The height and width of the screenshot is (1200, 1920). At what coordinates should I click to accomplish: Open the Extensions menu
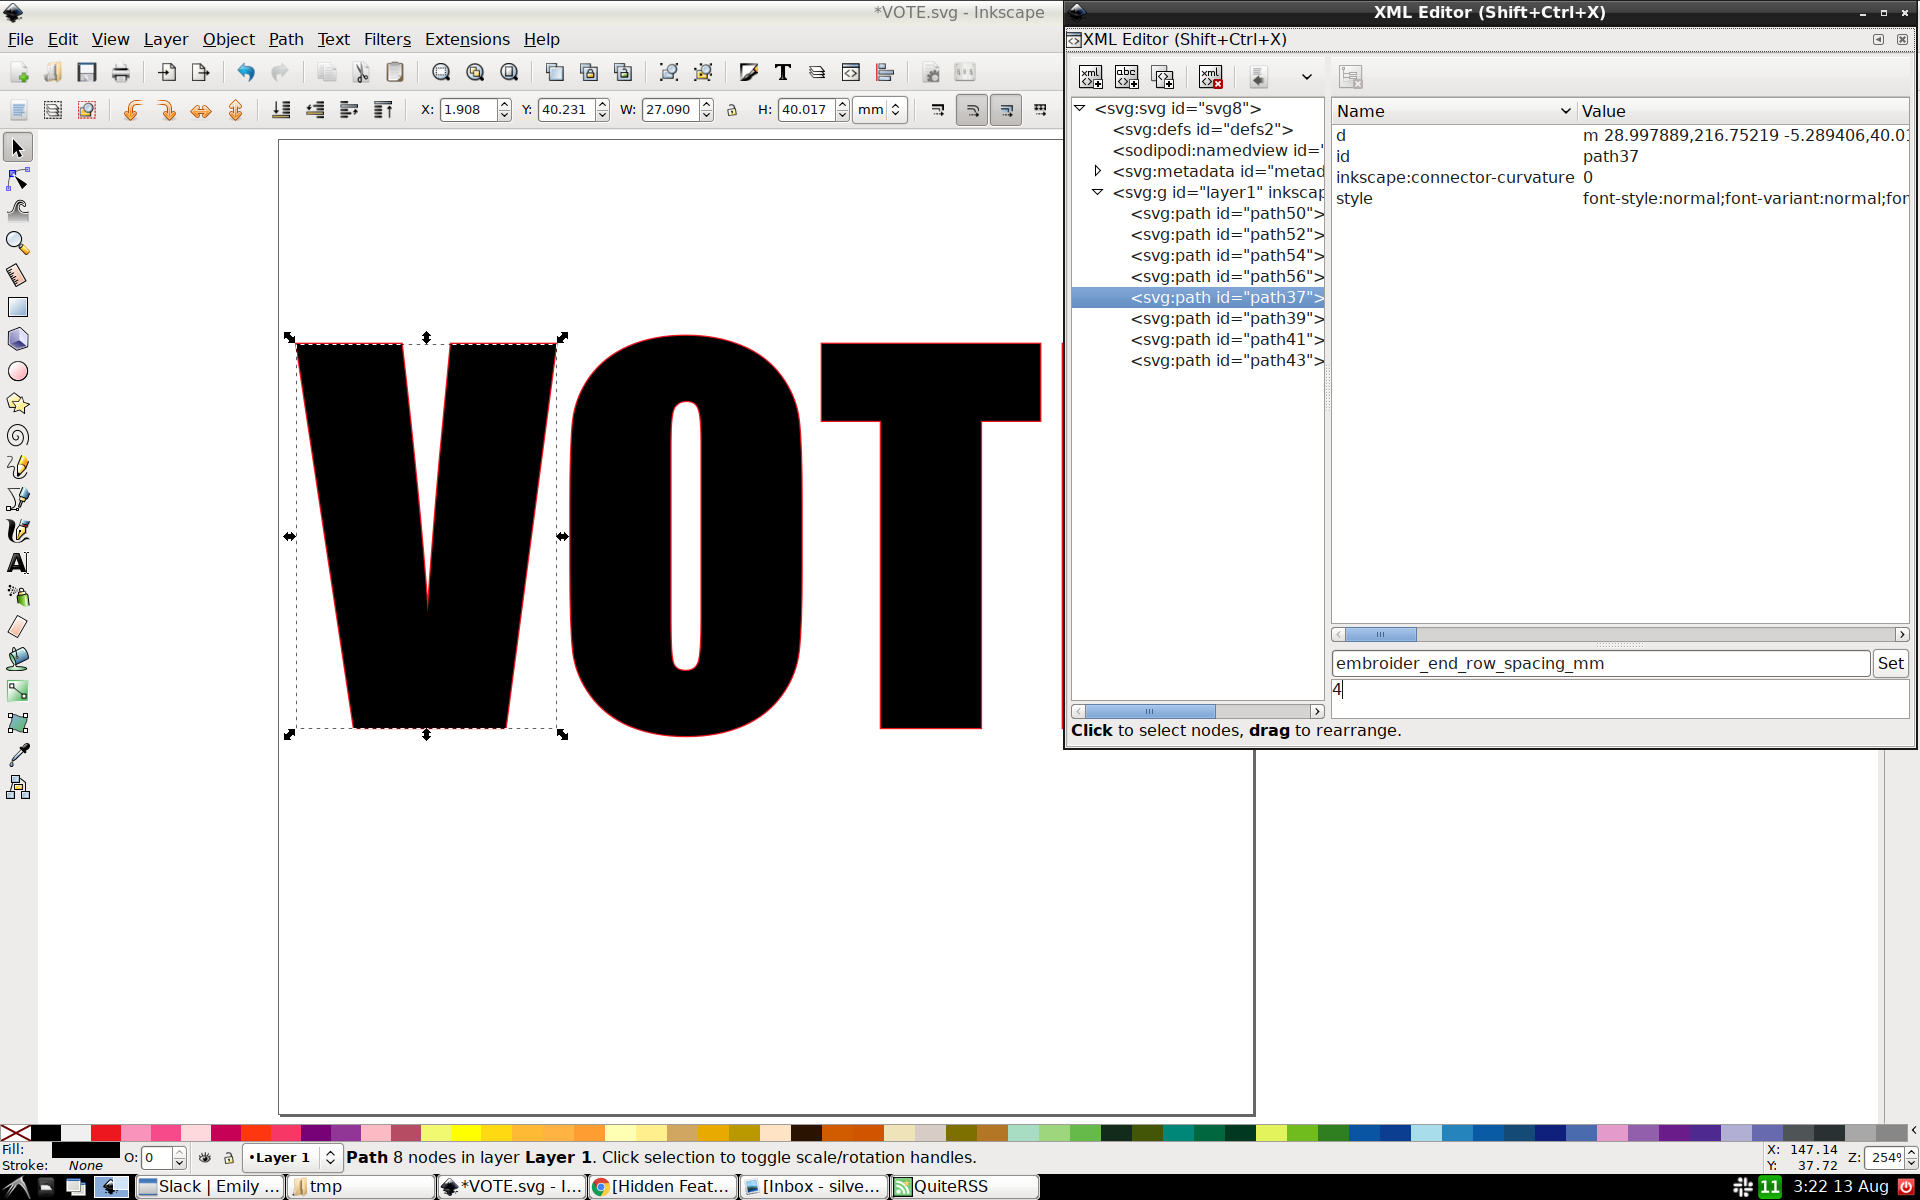click(x=467, y=39)
